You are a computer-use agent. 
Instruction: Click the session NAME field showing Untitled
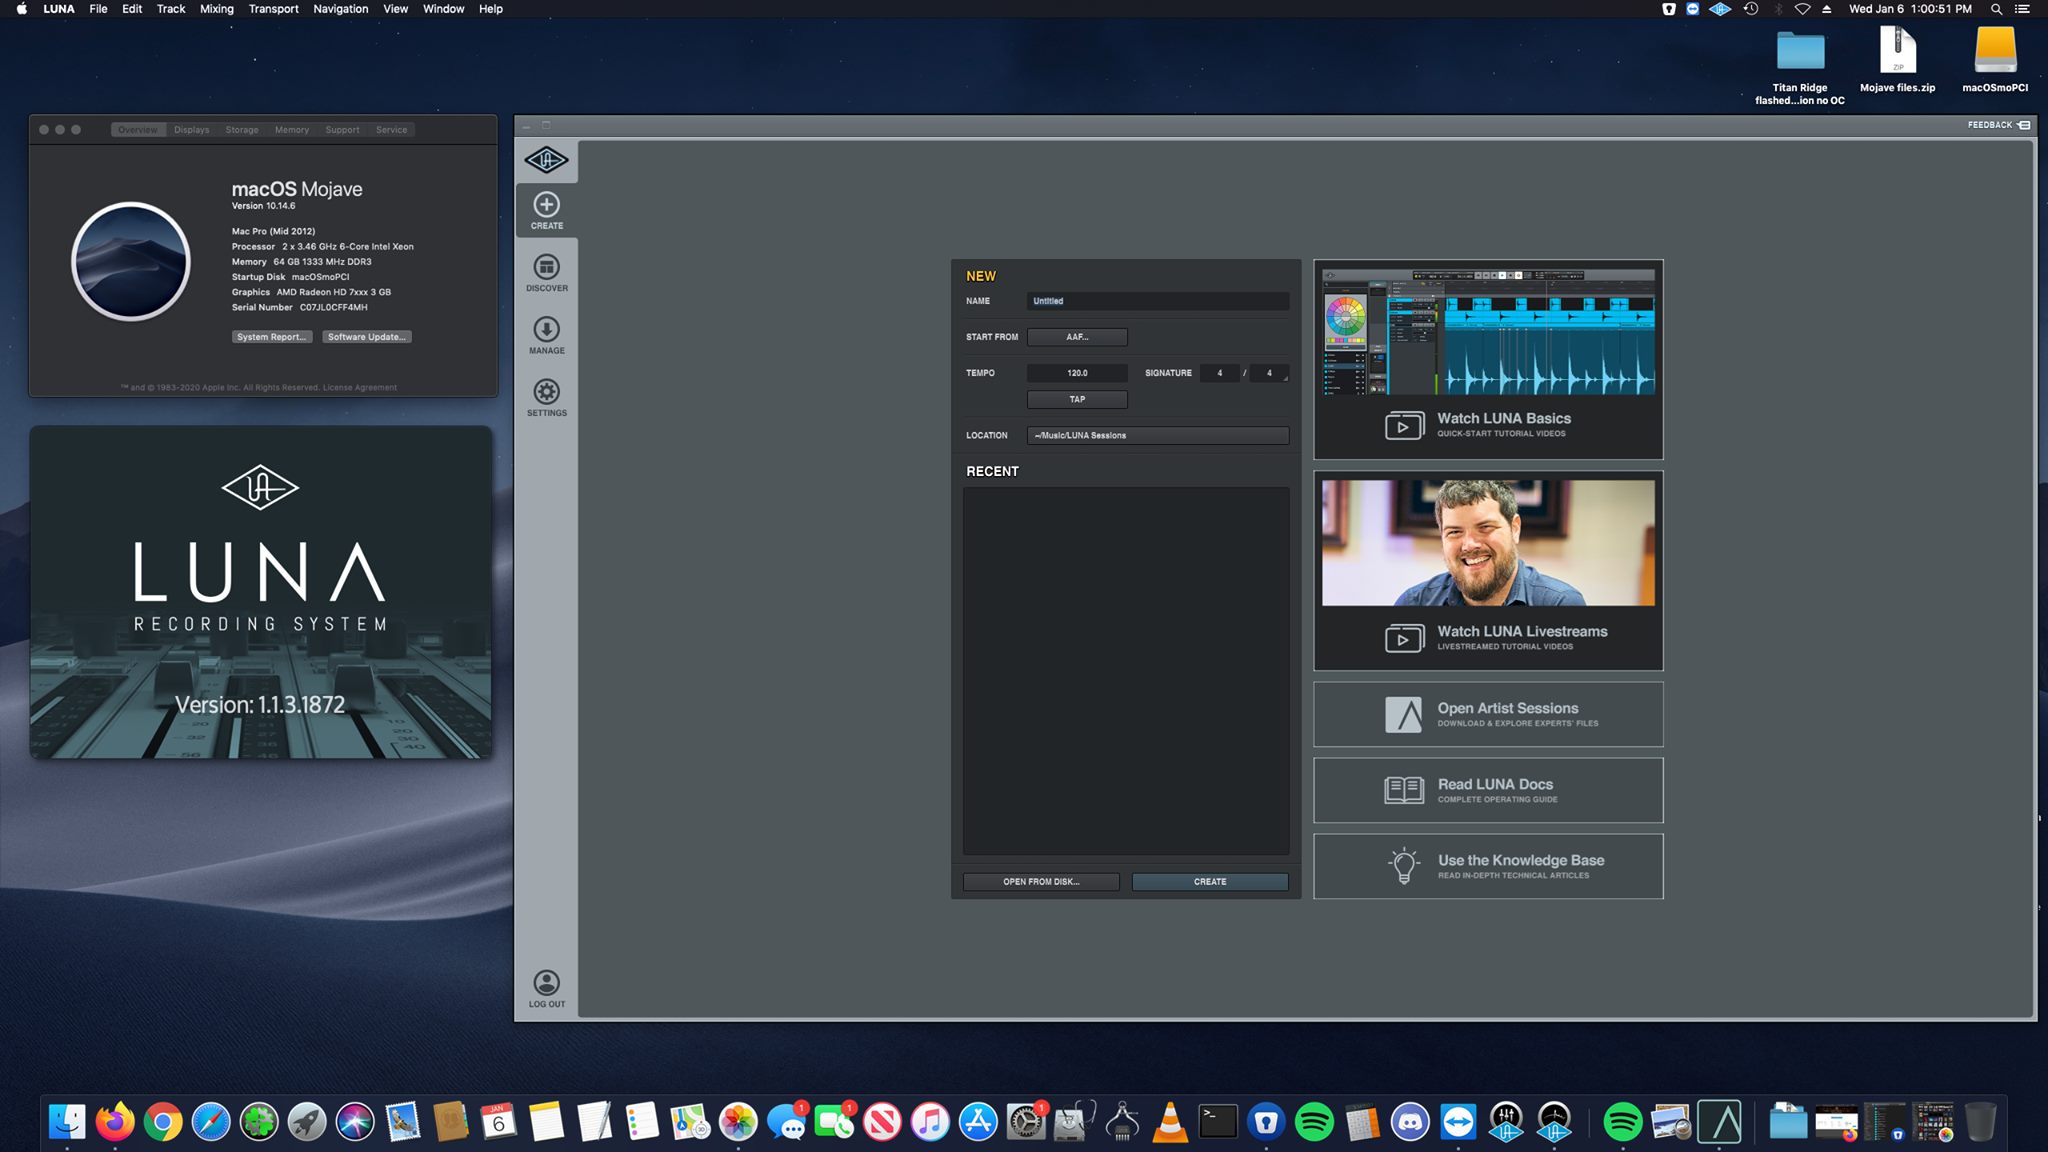[1158, 301]
